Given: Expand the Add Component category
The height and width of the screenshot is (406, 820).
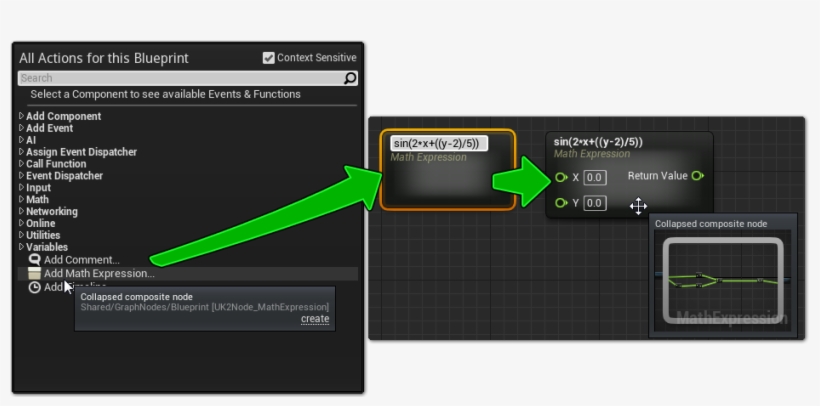Looking at the screenshot, I should (21, 116).
